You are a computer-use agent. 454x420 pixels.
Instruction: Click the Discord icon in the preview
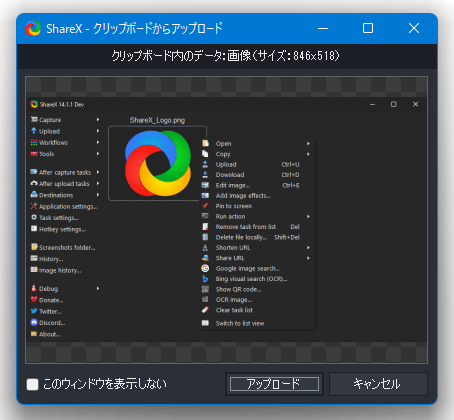coord(34,322)
